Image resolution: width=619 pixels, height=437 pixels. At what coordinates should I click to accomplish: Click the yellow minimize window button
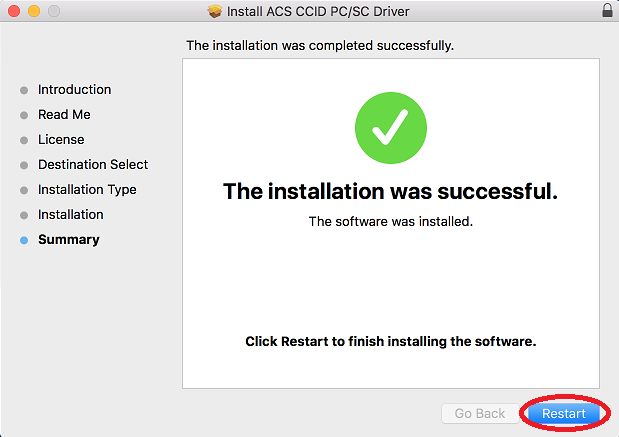(34, 11)
